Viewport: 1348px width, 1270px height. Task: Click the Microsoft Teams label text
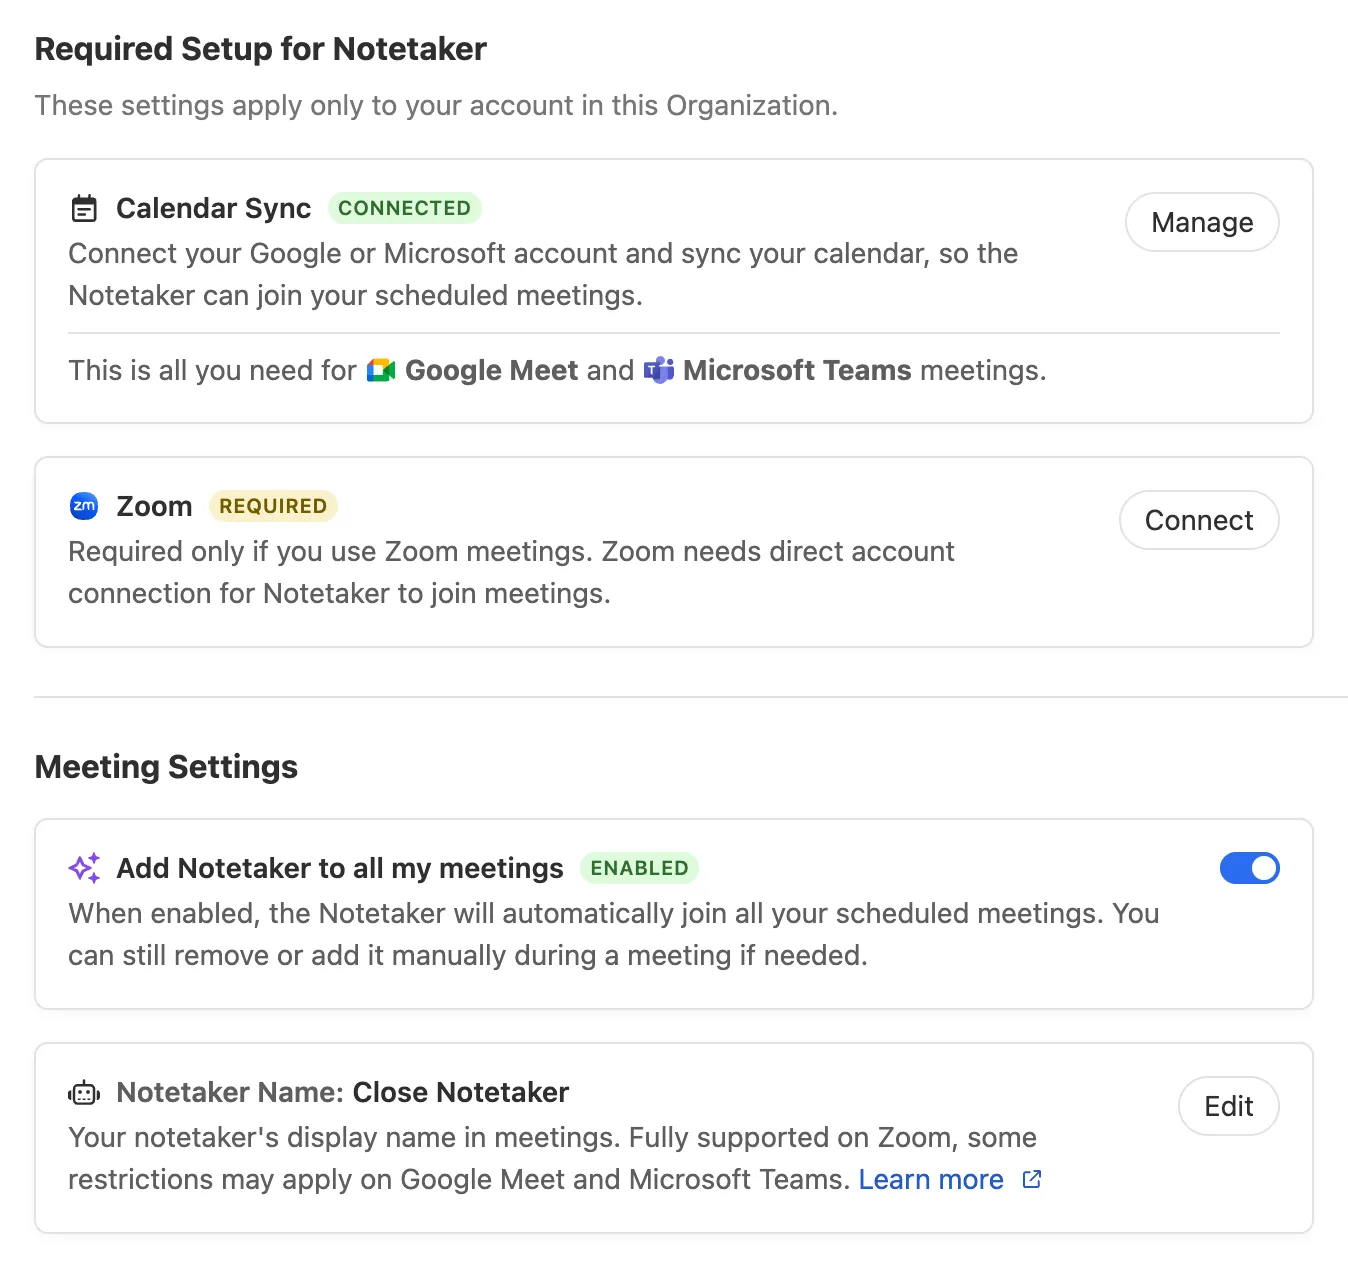coord(797,370)
